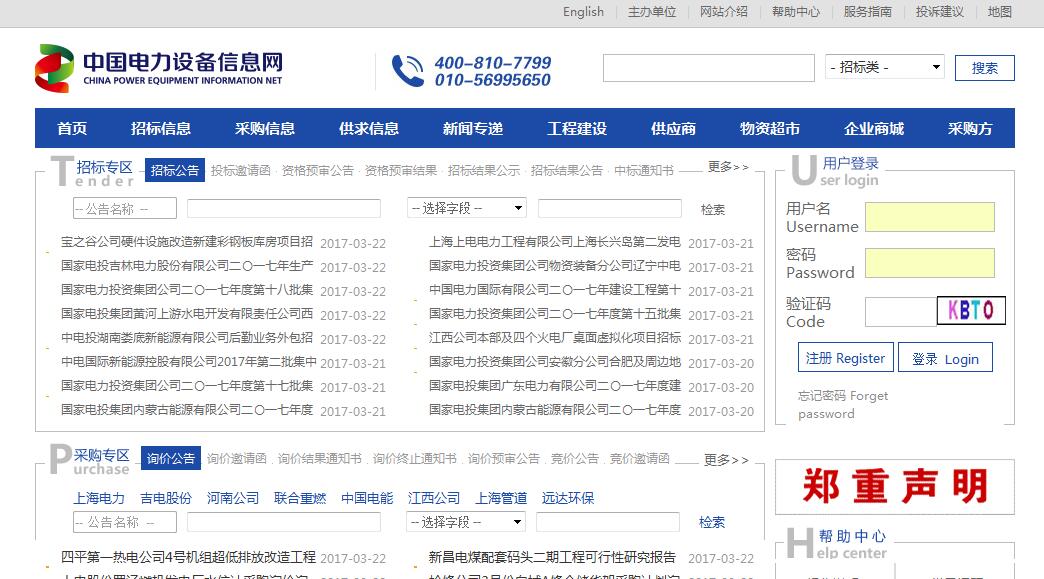Expand the 招标类 search category dropdown

[885, 67]
